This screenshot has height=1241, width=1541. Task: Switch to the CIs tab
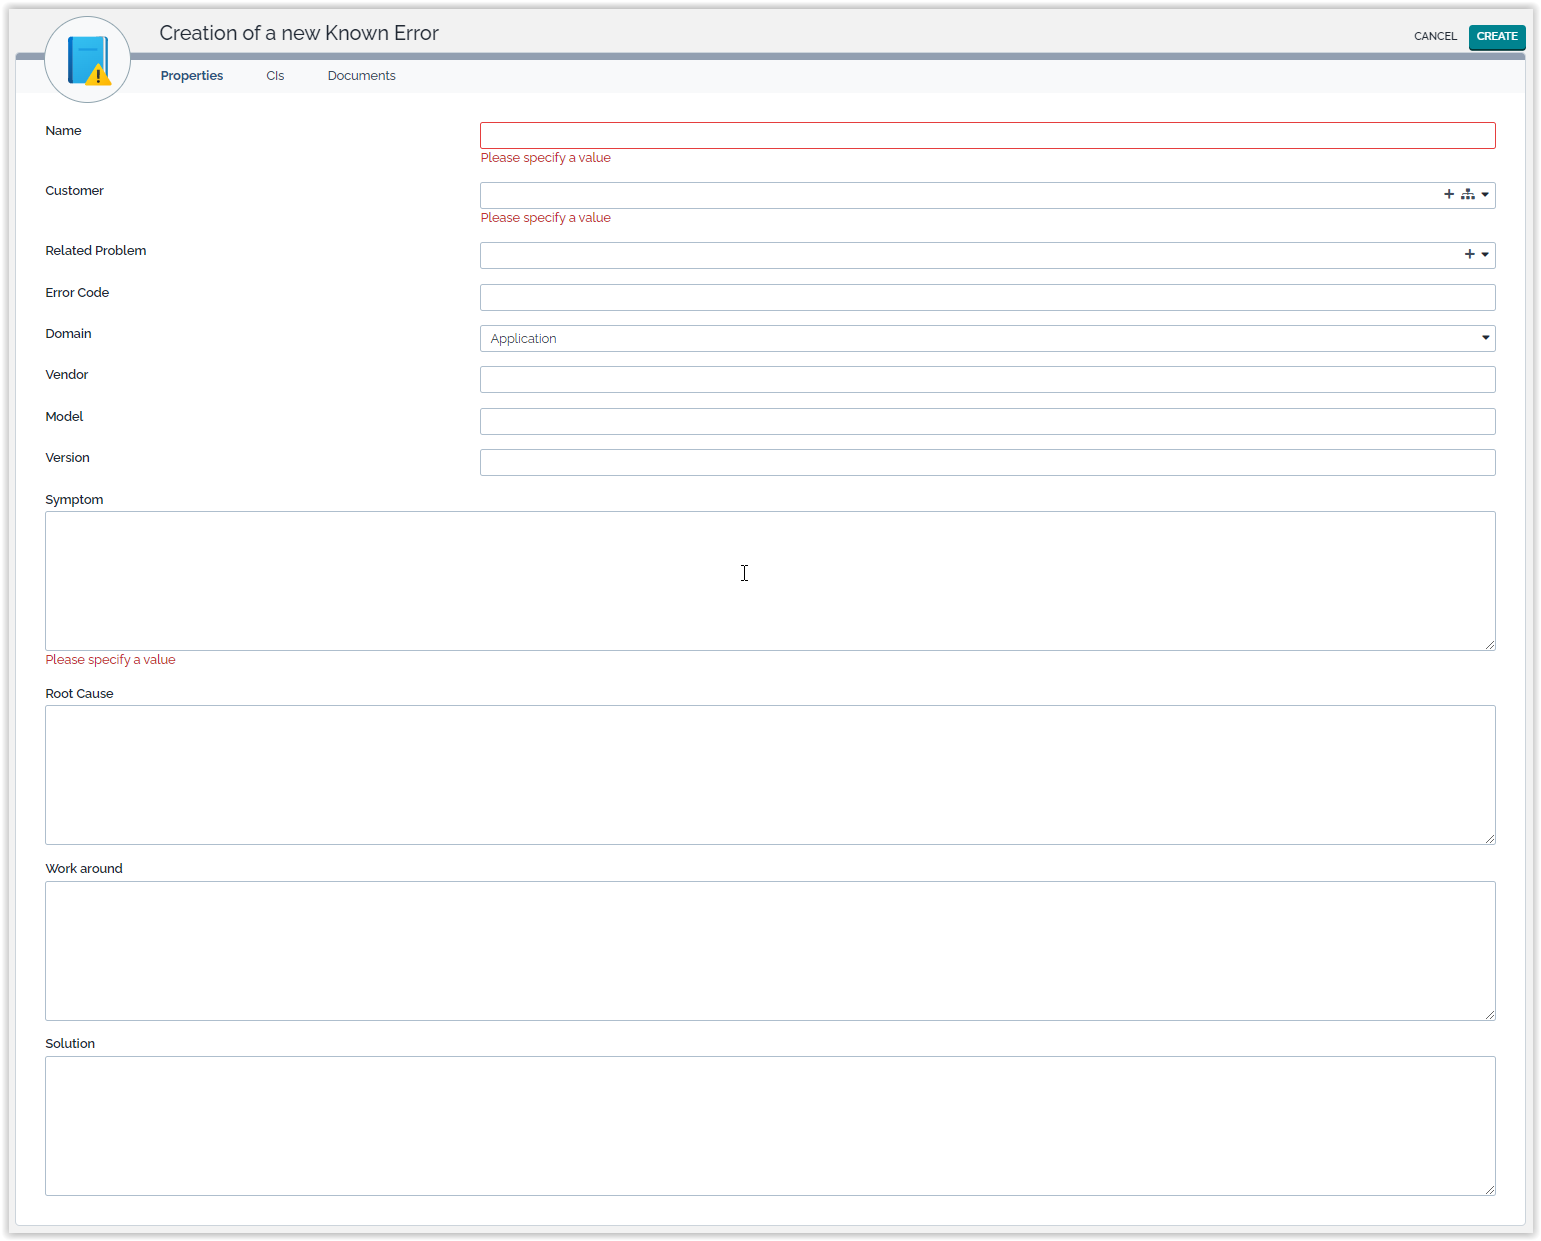(x=275, y=76)
